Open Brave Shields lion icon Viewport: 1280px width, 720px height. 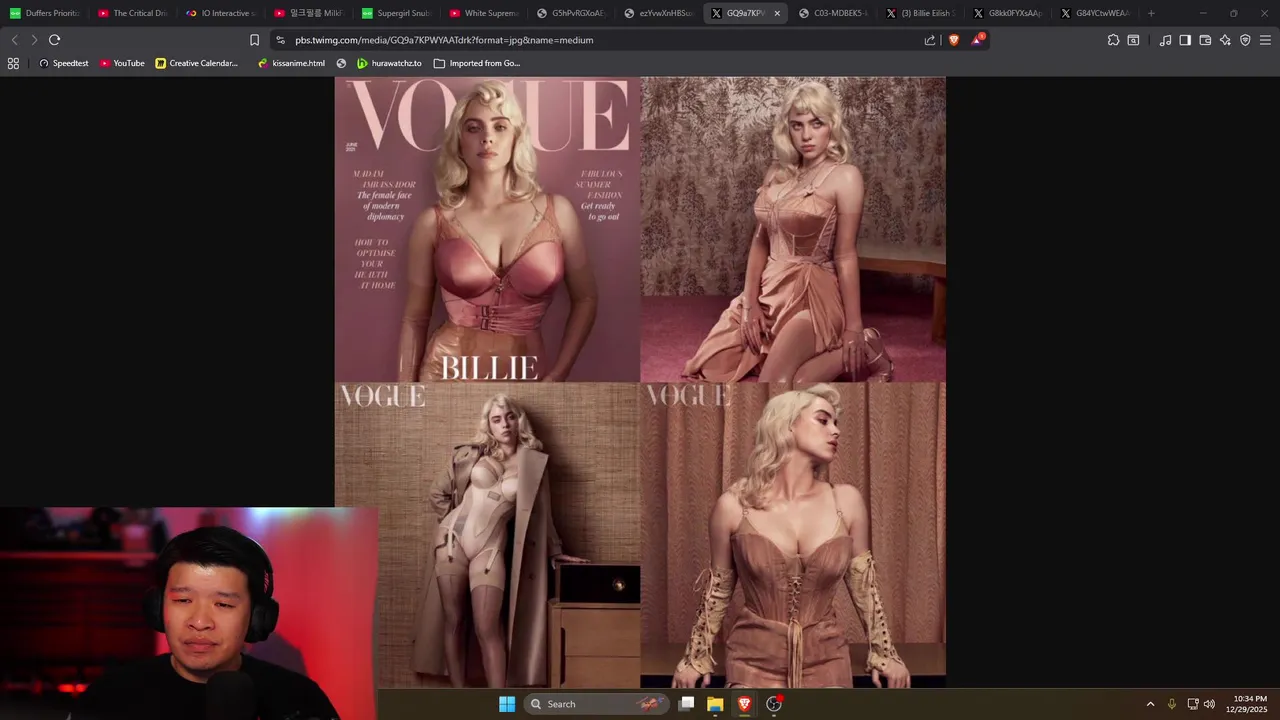(x=954, y=40)
